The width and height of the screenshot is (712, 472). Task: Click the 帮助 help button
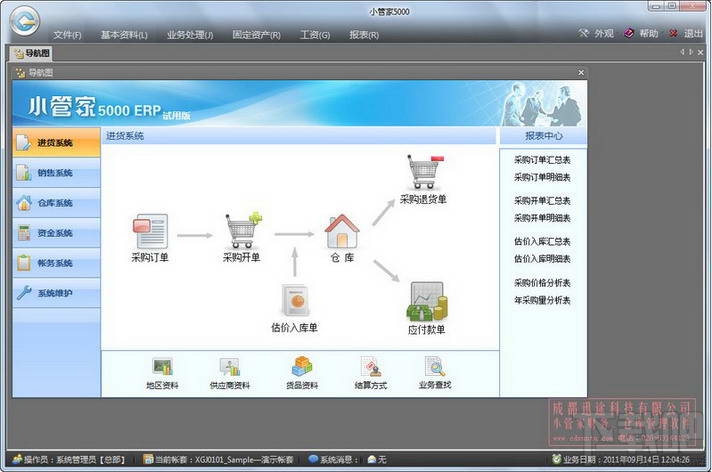[x=641, y=34]
